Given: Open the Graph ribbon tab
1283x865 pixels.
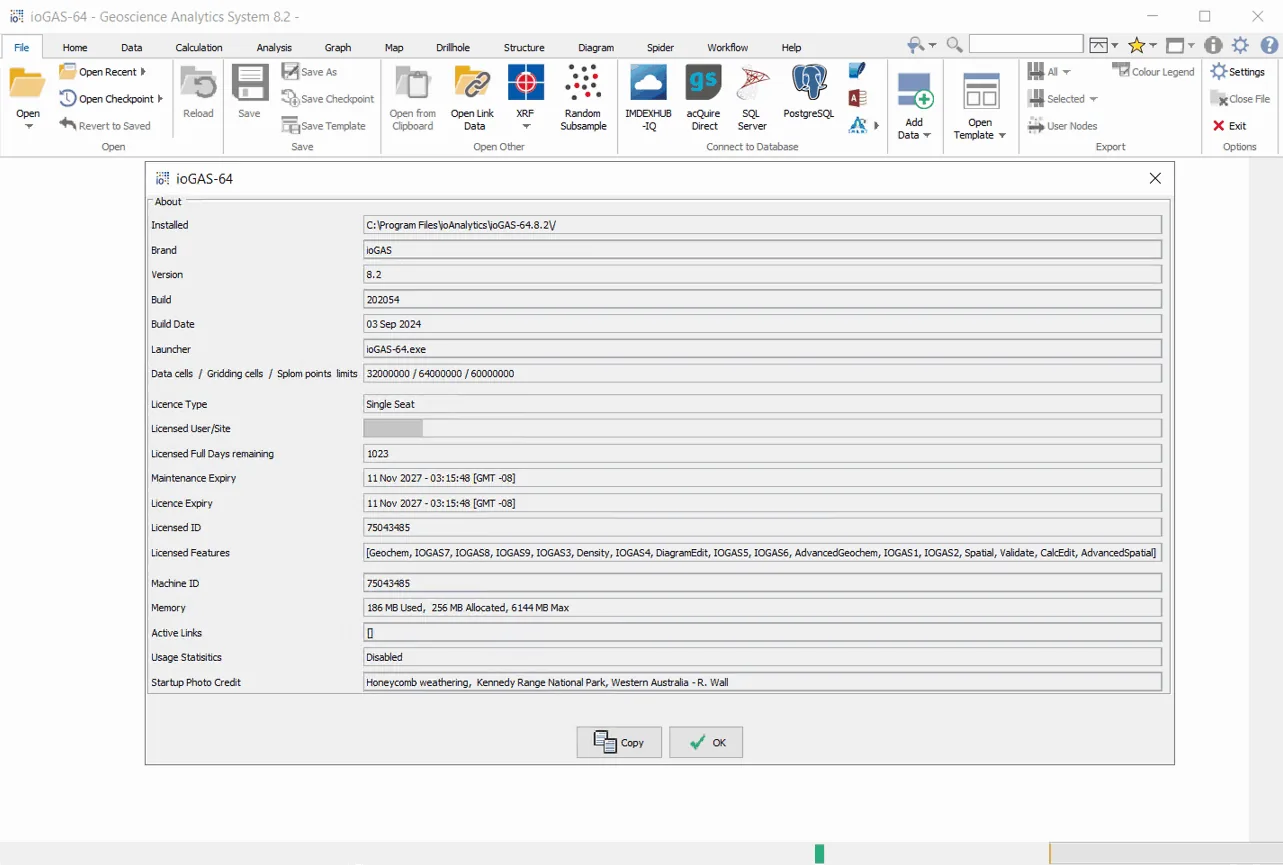Looking at the screenshot, I should click(x=338, y=47).
